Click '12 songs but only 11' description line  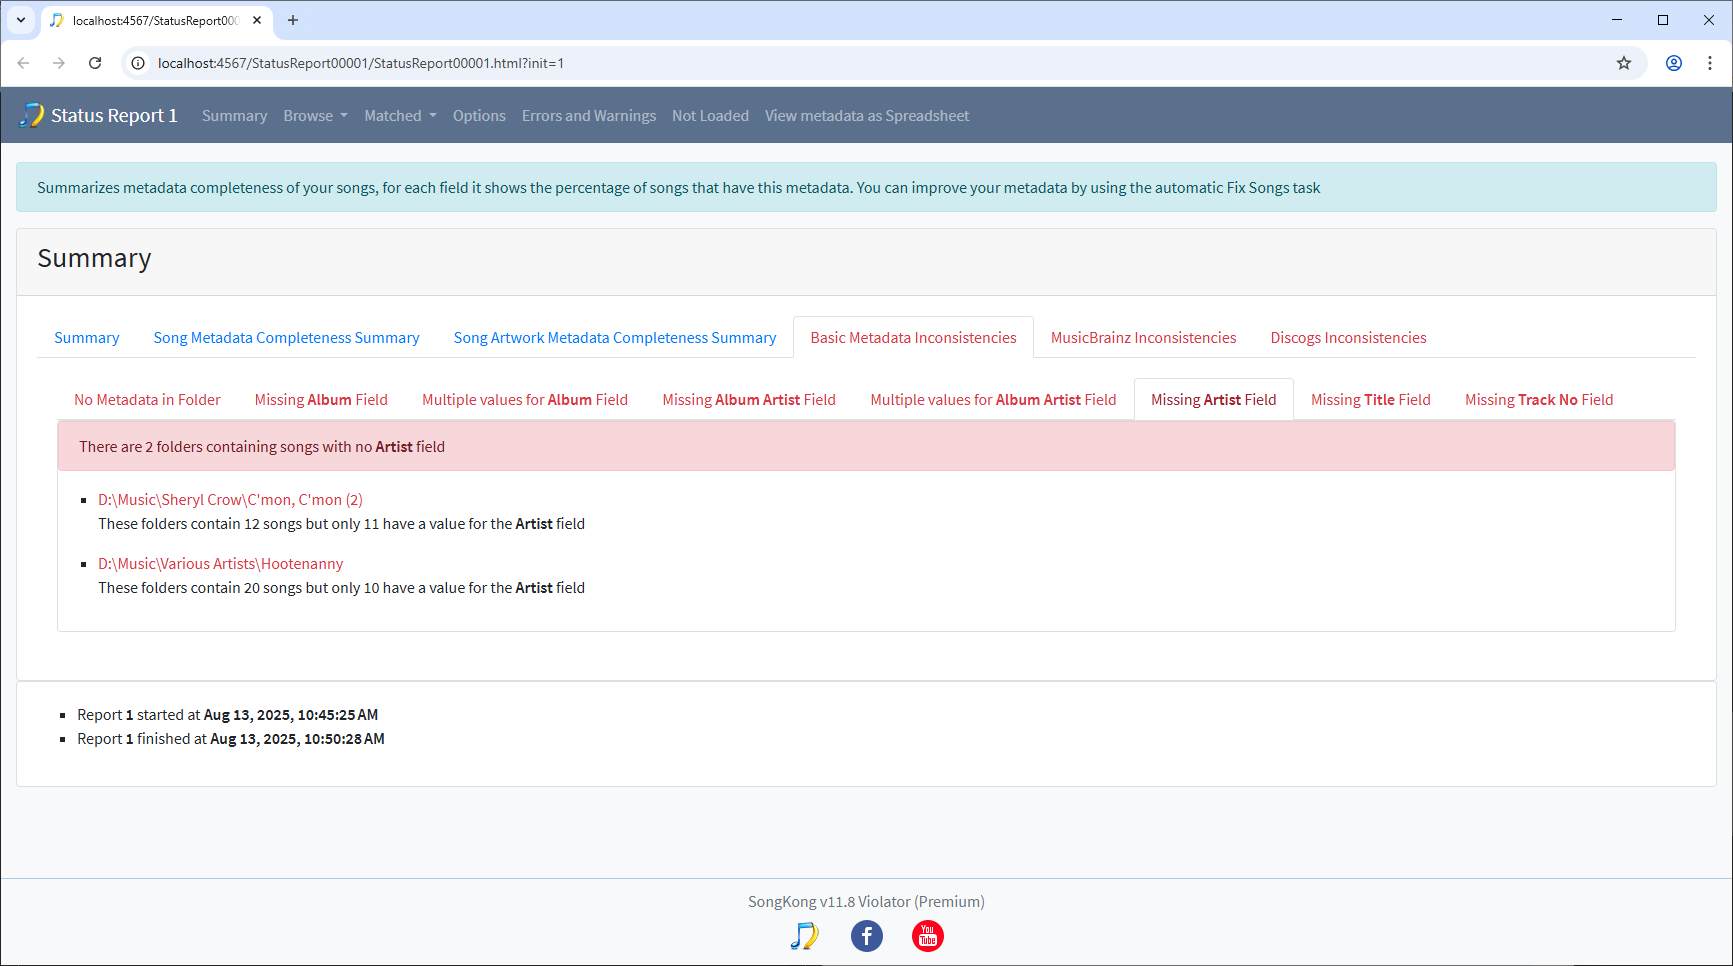tap(341, 524)
